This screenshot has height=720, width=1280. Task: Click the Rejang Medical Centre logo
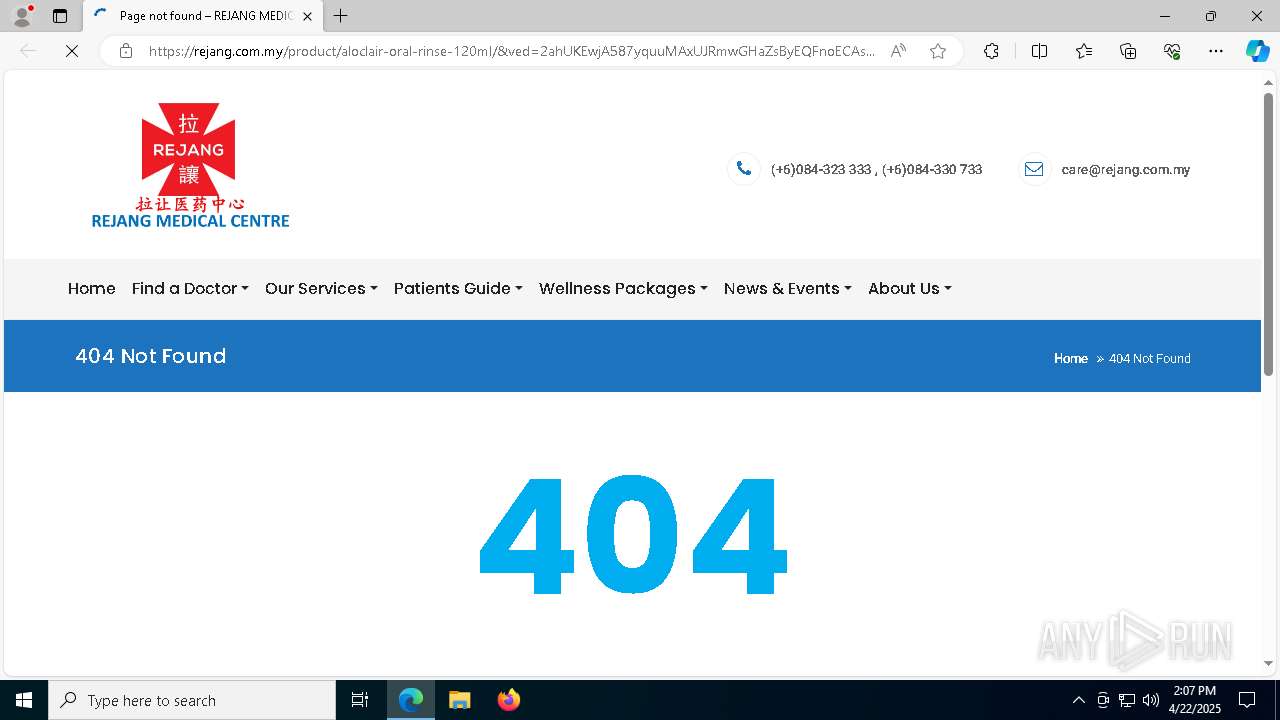point(190,166)
